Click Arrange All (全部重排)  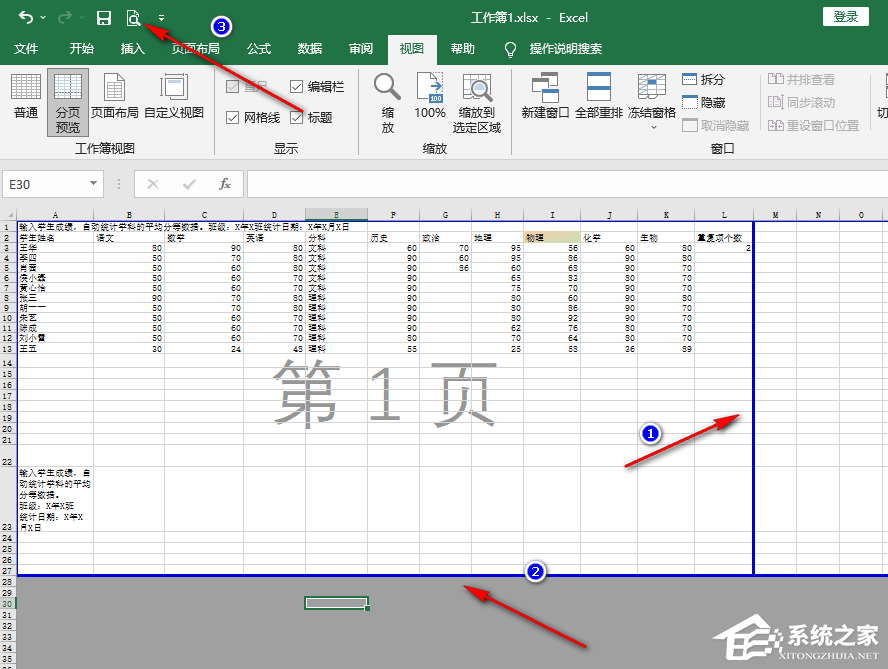(x=599, y=96)
